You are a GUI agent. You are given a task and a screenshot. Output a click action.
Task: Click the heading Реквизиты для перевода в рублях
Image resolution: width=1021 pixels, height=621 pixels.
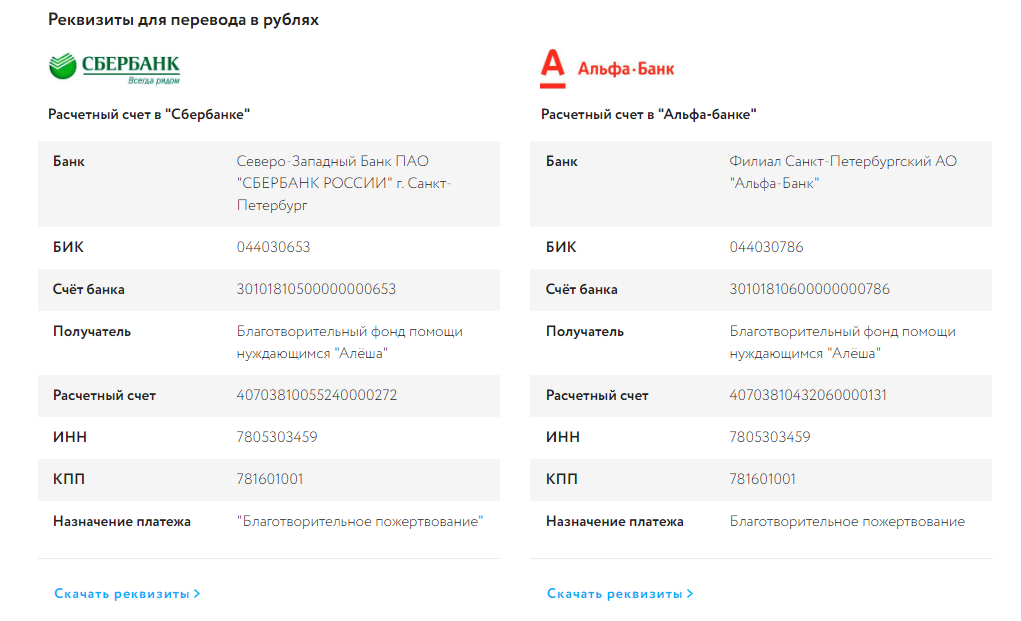tap(183, 20)
